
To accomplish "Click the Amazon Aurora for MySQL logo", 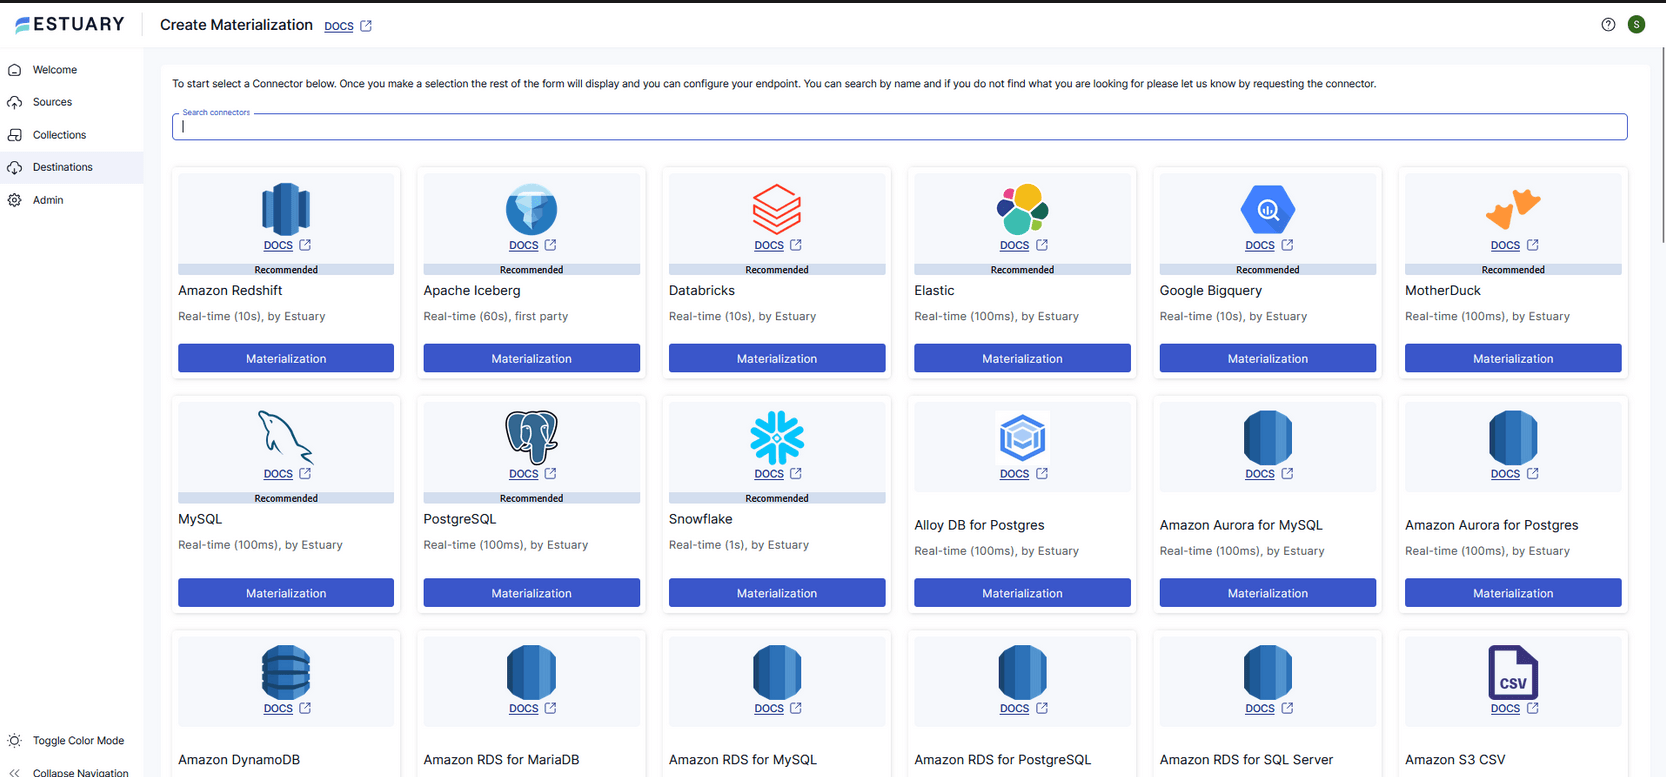I will (x=1268, y=437).
